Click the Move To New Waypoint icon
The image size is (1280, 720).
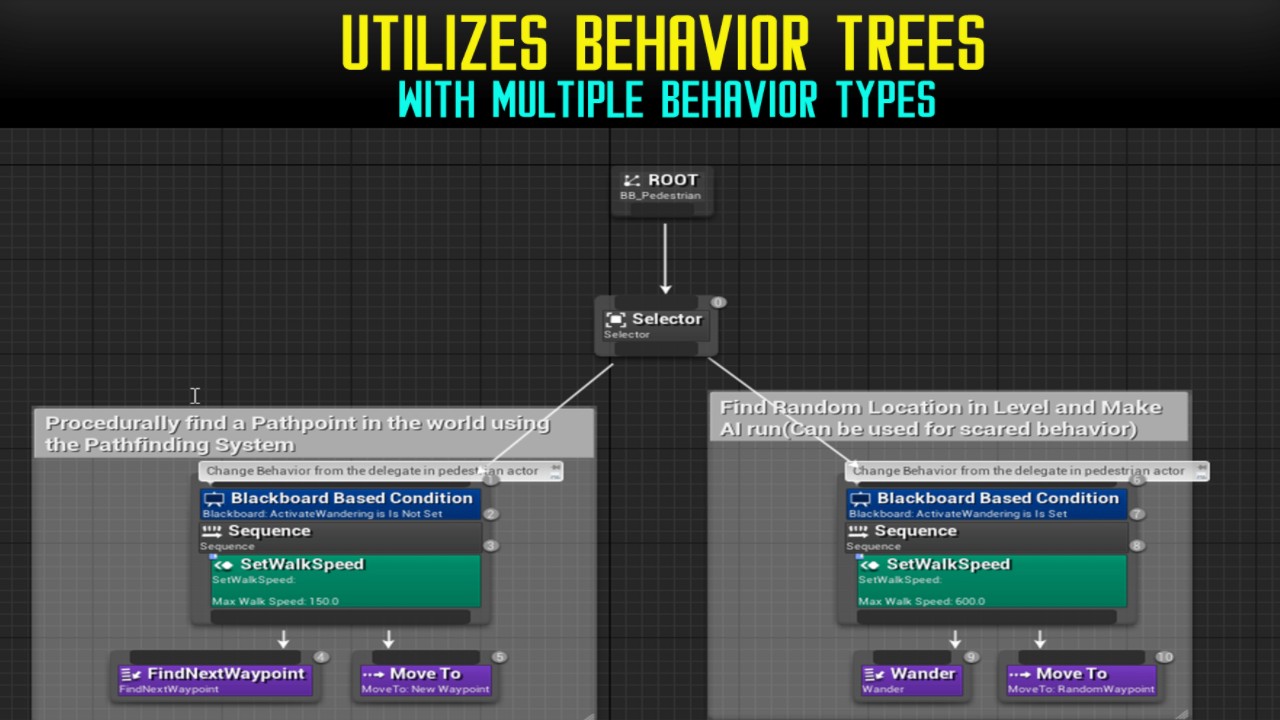pos(374,675)
